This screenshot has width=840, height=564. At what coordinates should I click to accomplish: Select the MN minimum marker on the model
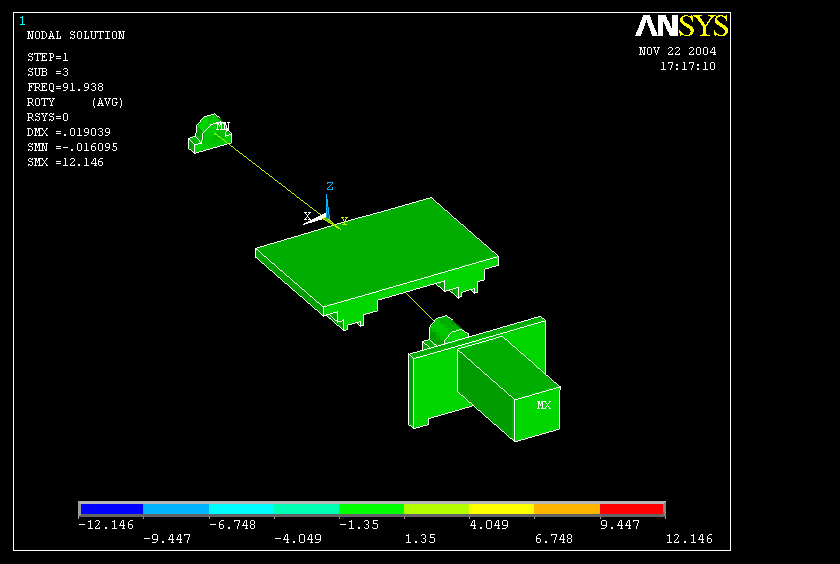[x=222, y=127]
